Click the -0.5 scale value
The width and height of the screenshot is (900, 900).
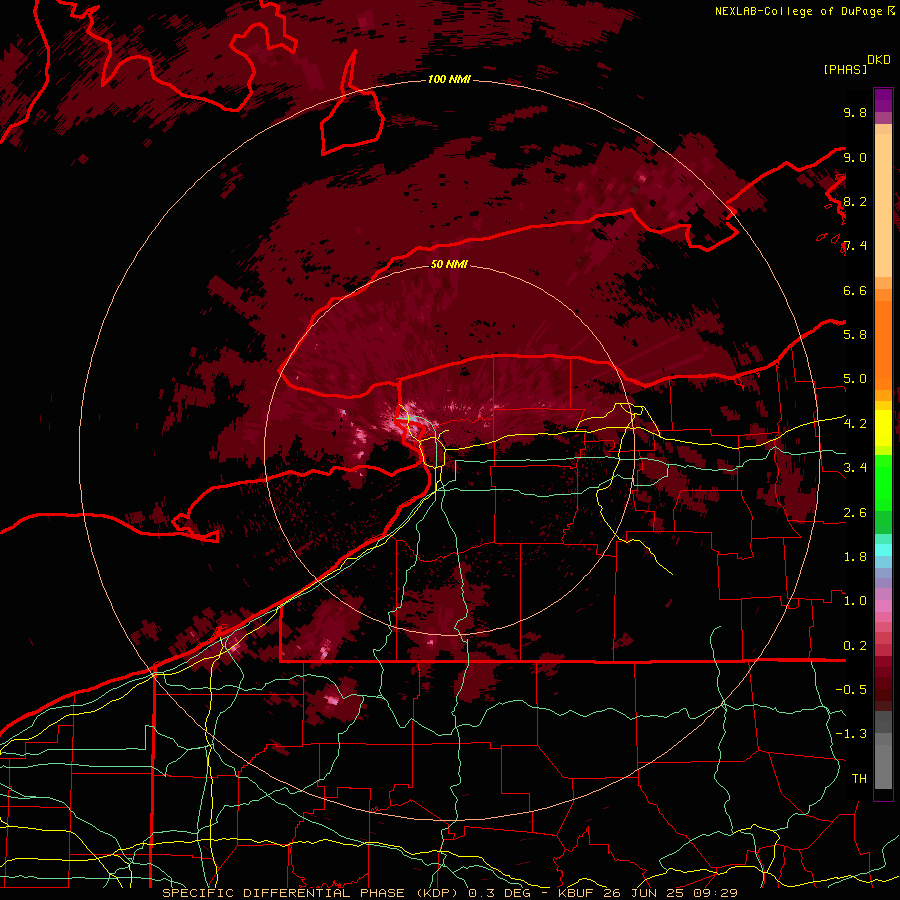tap(851, 690)
